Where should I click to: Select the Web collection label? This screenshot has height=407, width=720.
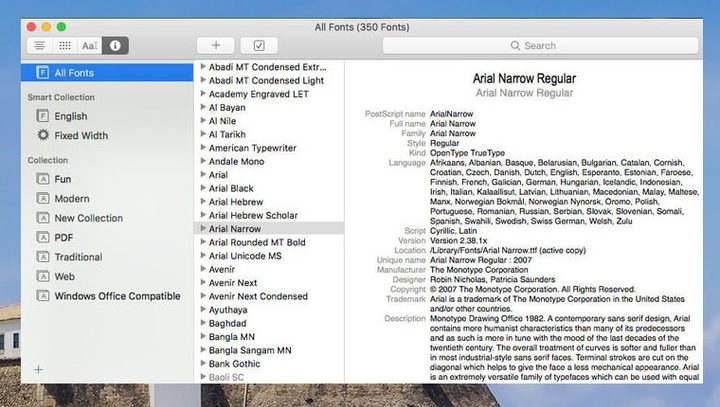[x=65, y=277]
